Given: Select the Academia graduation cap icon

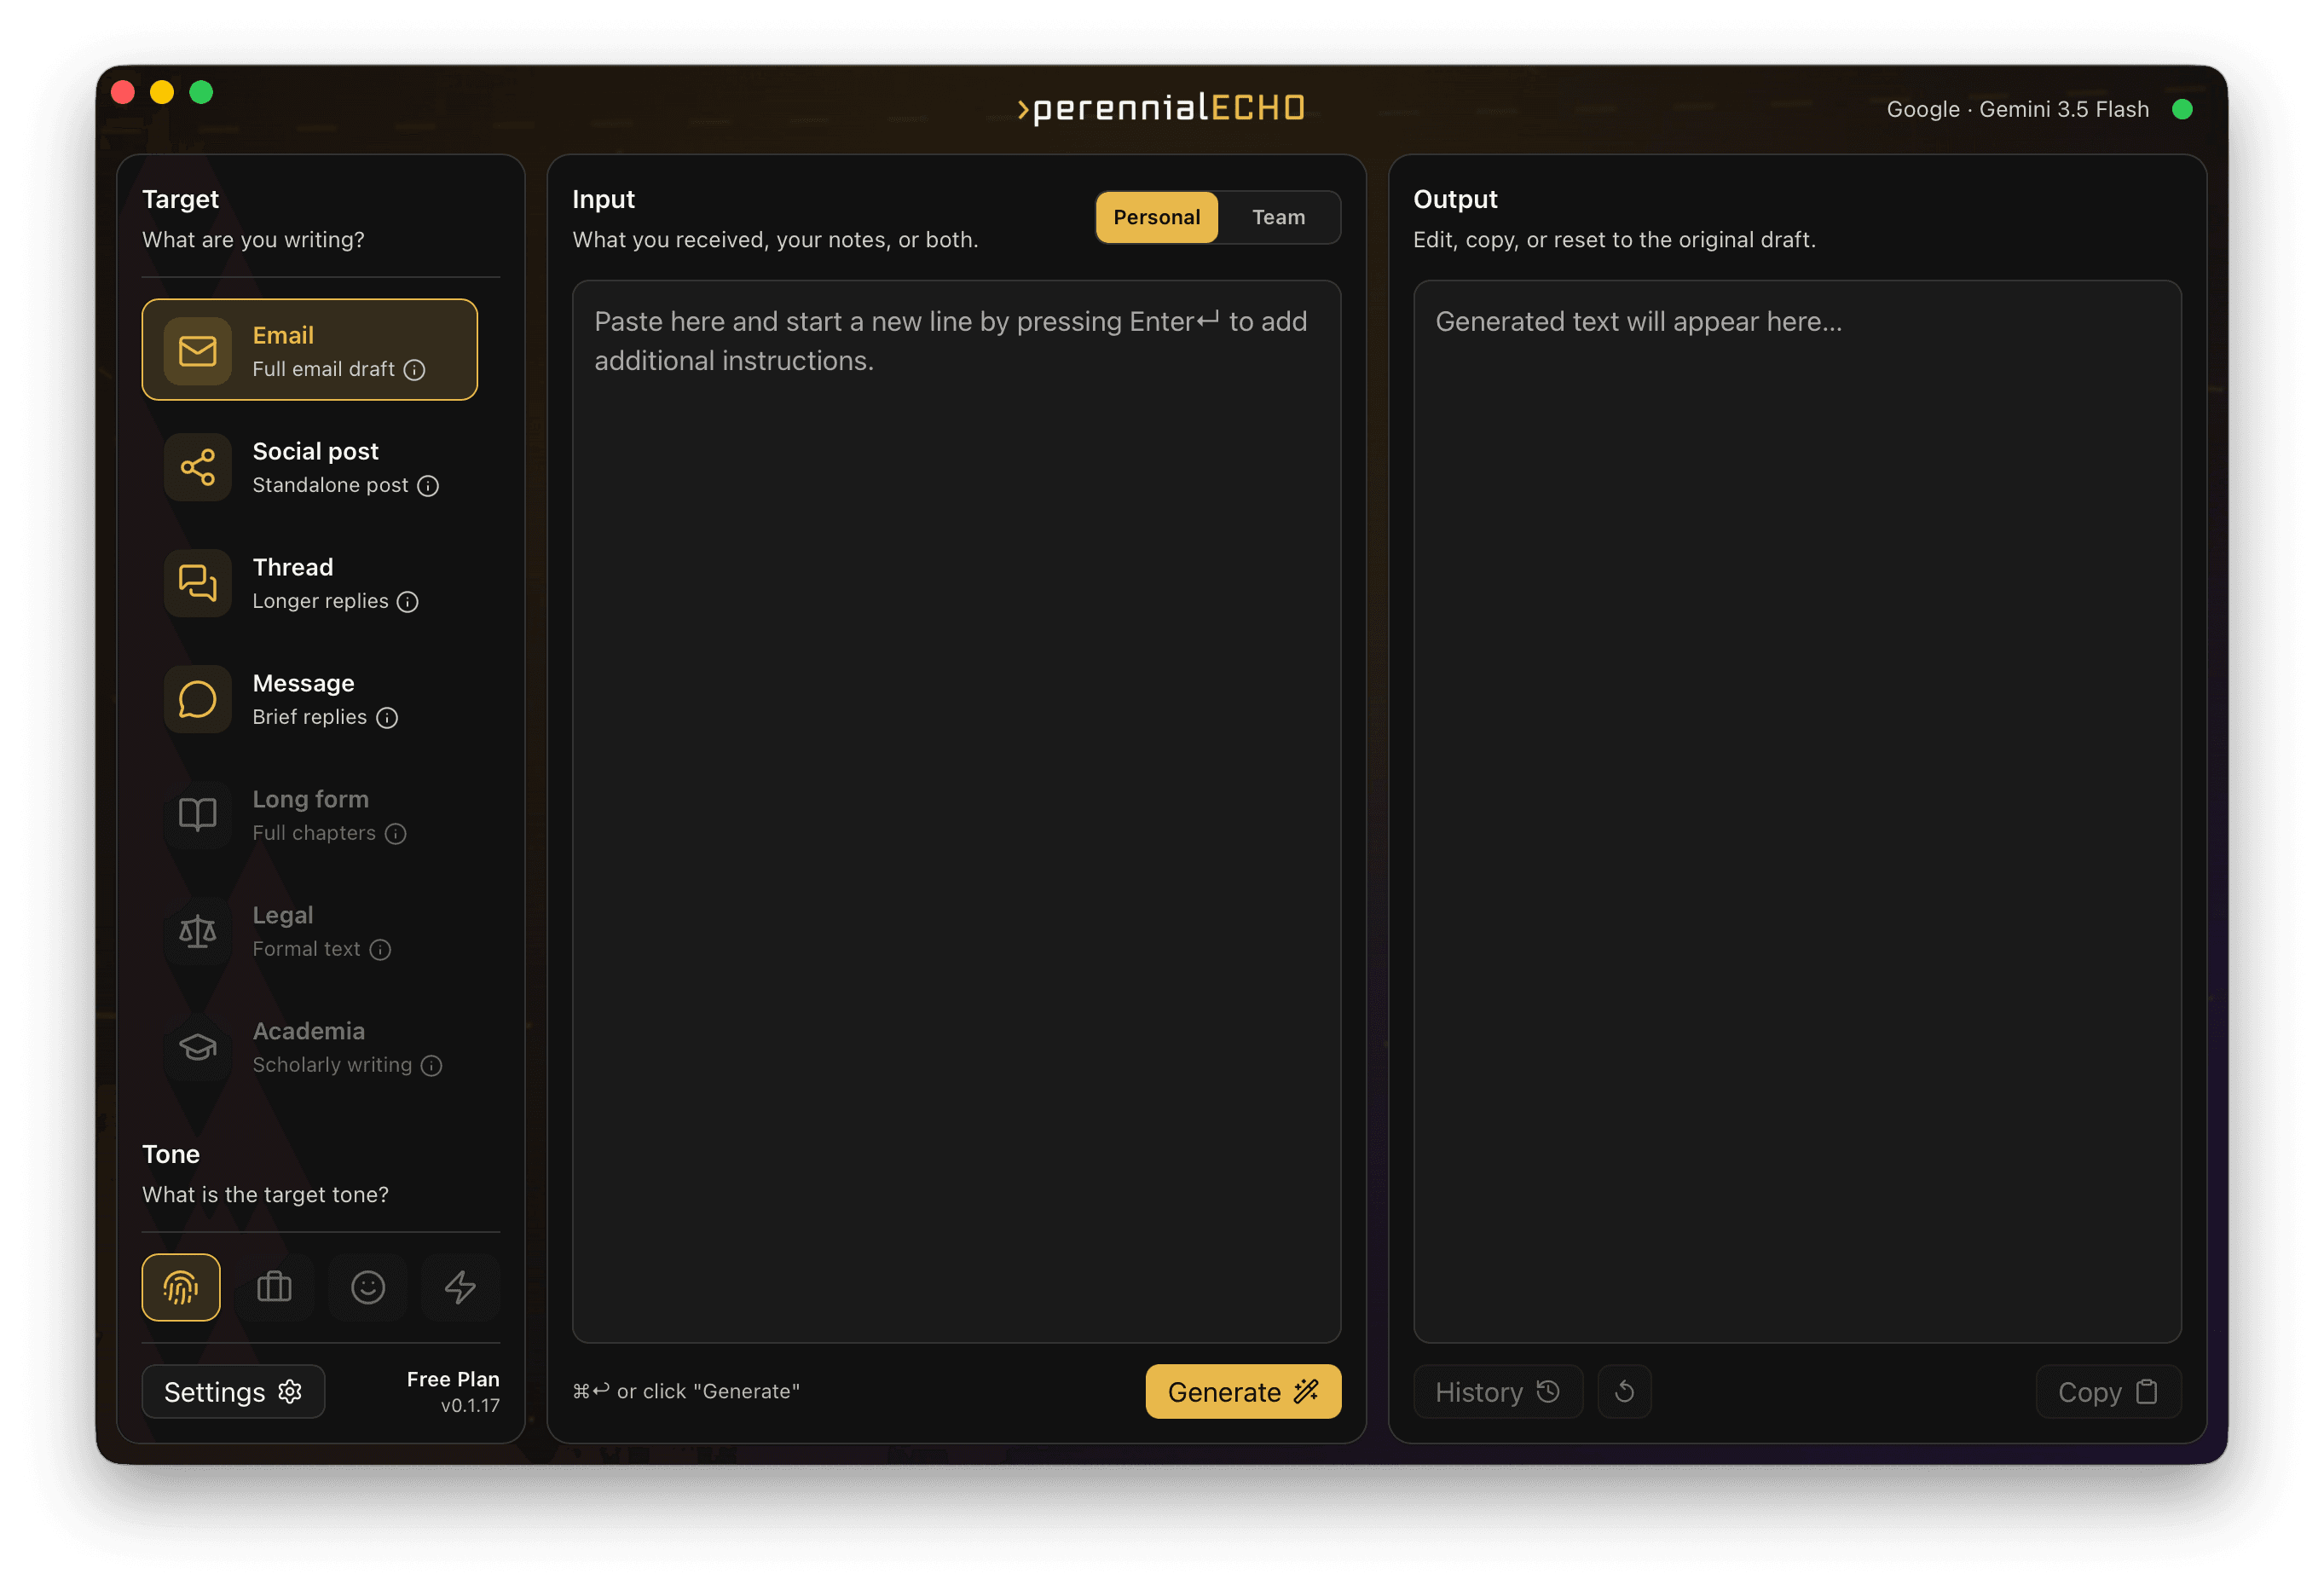Looking at the screenshot, I should pos(197,1047).
